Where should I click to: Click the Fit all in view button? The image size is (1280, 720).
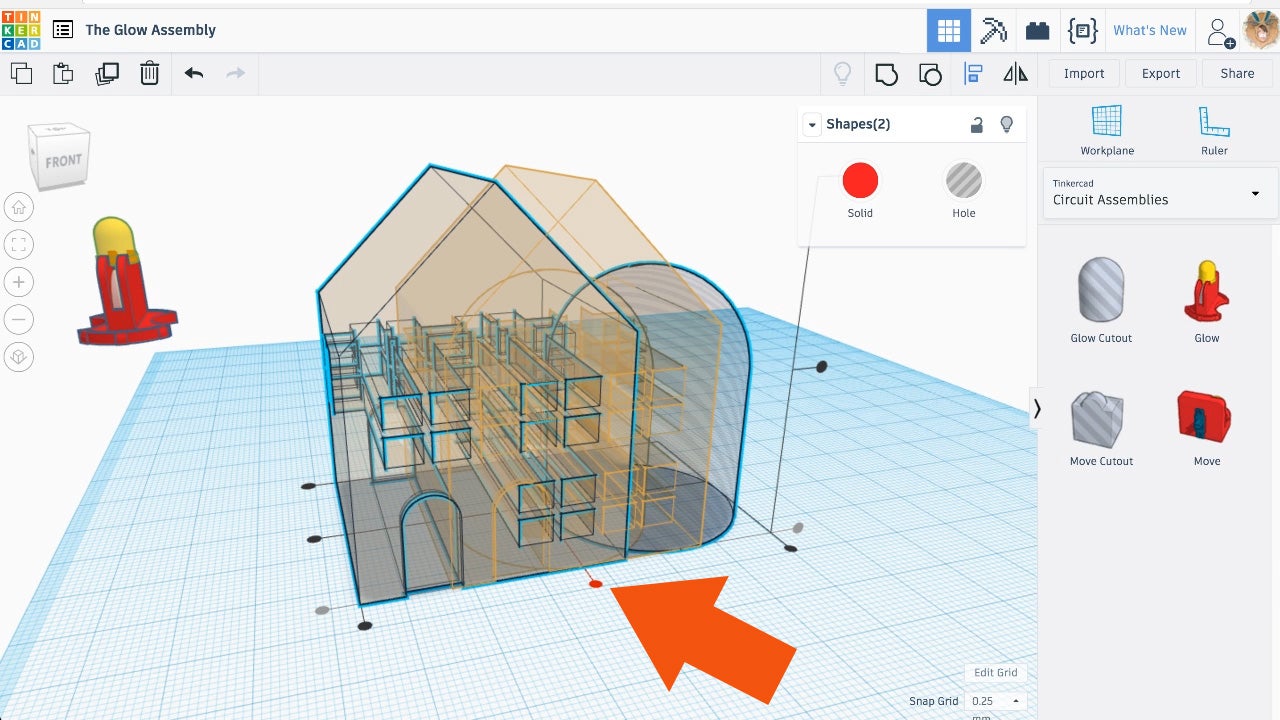[19, 244]
